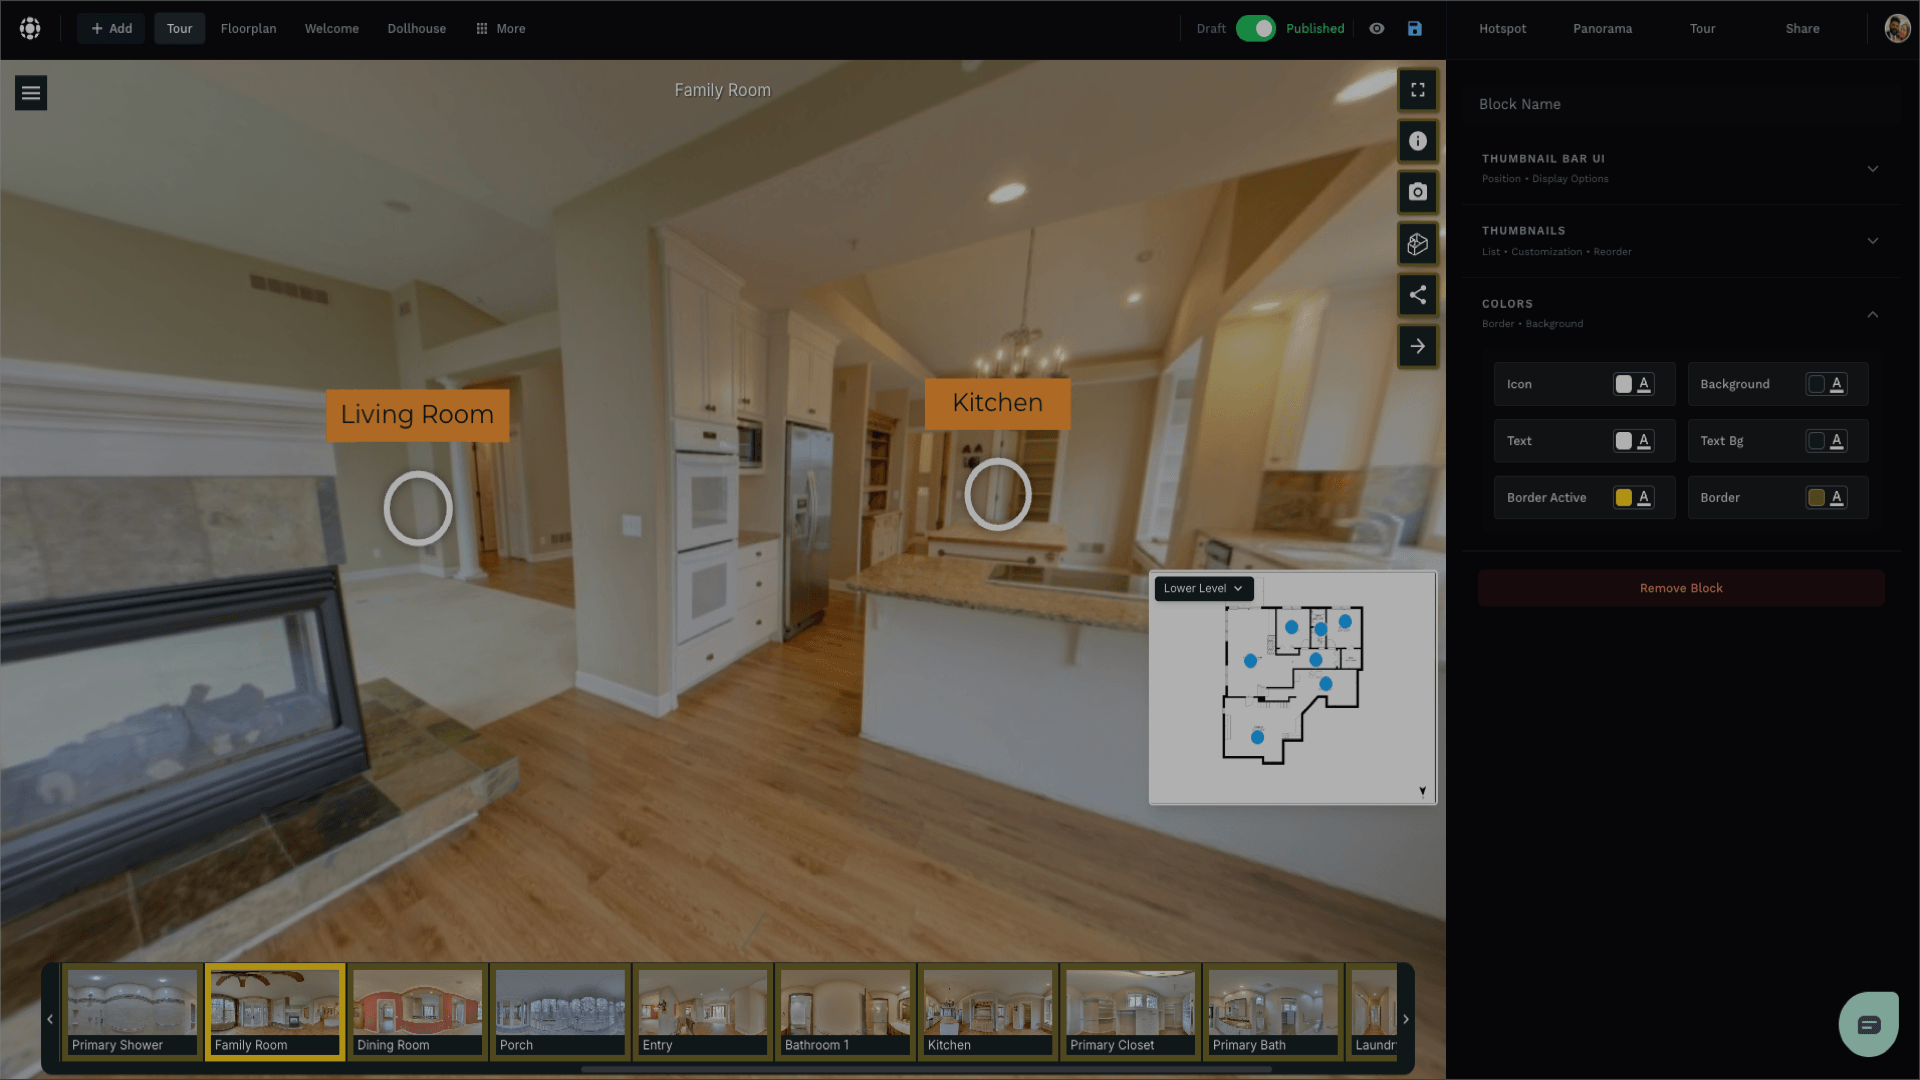Open the Icon color swatch

point(1634,384)
